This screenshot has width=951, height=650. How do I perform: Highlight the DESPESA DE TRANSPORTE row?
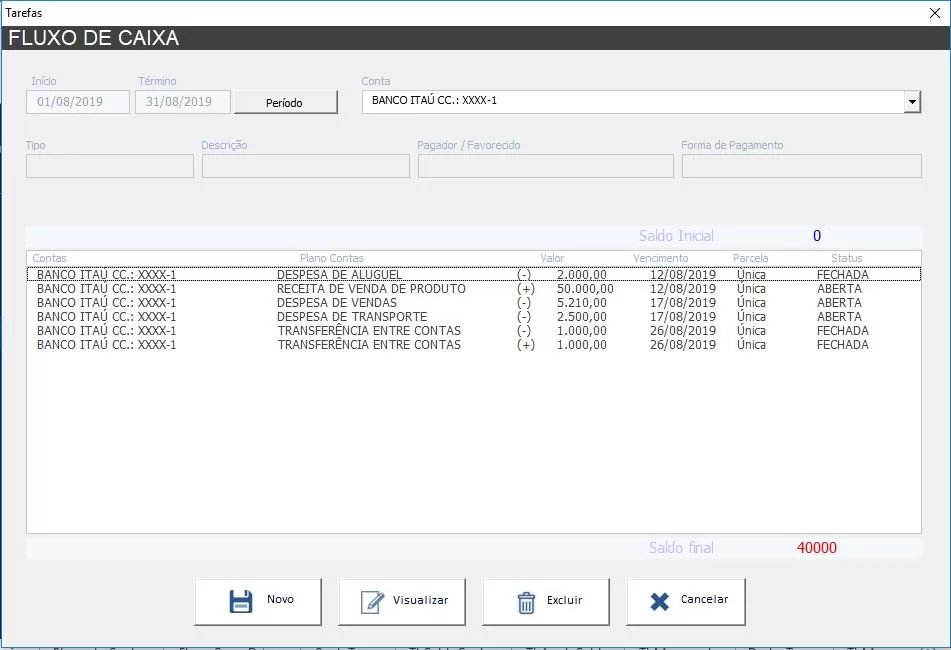352,317
